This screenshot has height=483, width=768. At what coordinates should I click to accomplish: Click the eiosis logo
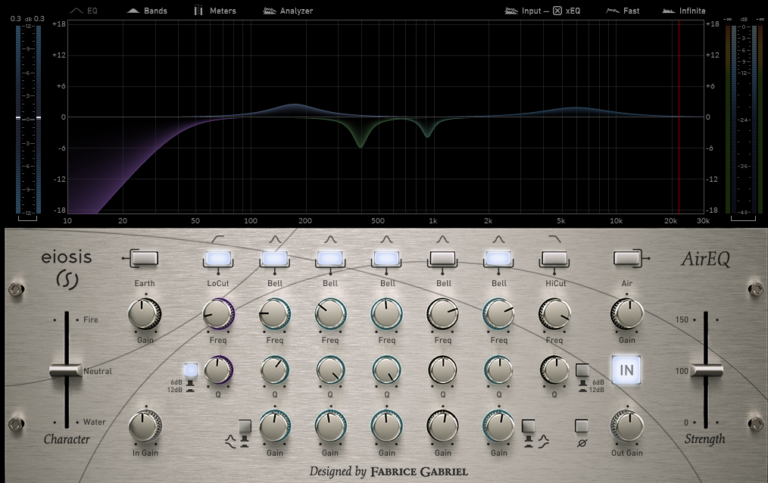tap(66, 269)
